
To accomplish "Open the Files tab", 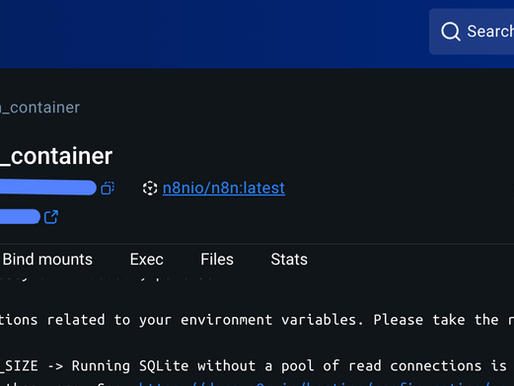I will [217, 259].
